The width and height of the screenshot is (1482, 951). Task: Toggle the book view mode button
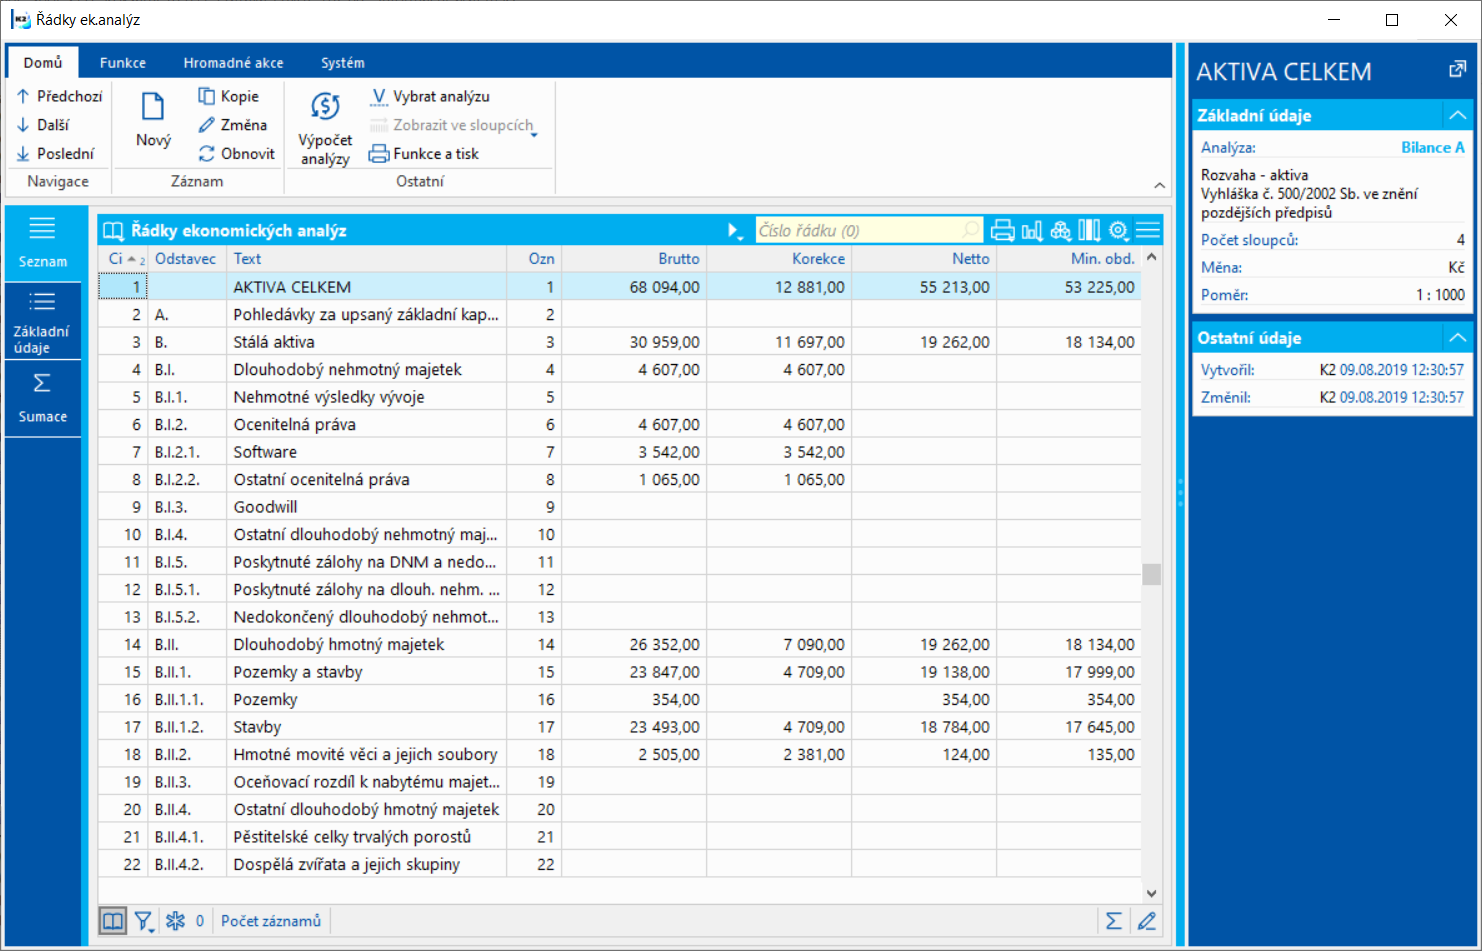[x=113, y=921]
